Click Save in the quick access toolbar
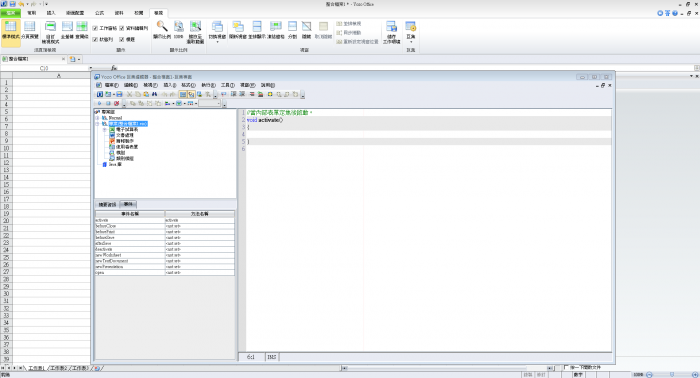This screenshot has height=378, width=700. (12, 4)
